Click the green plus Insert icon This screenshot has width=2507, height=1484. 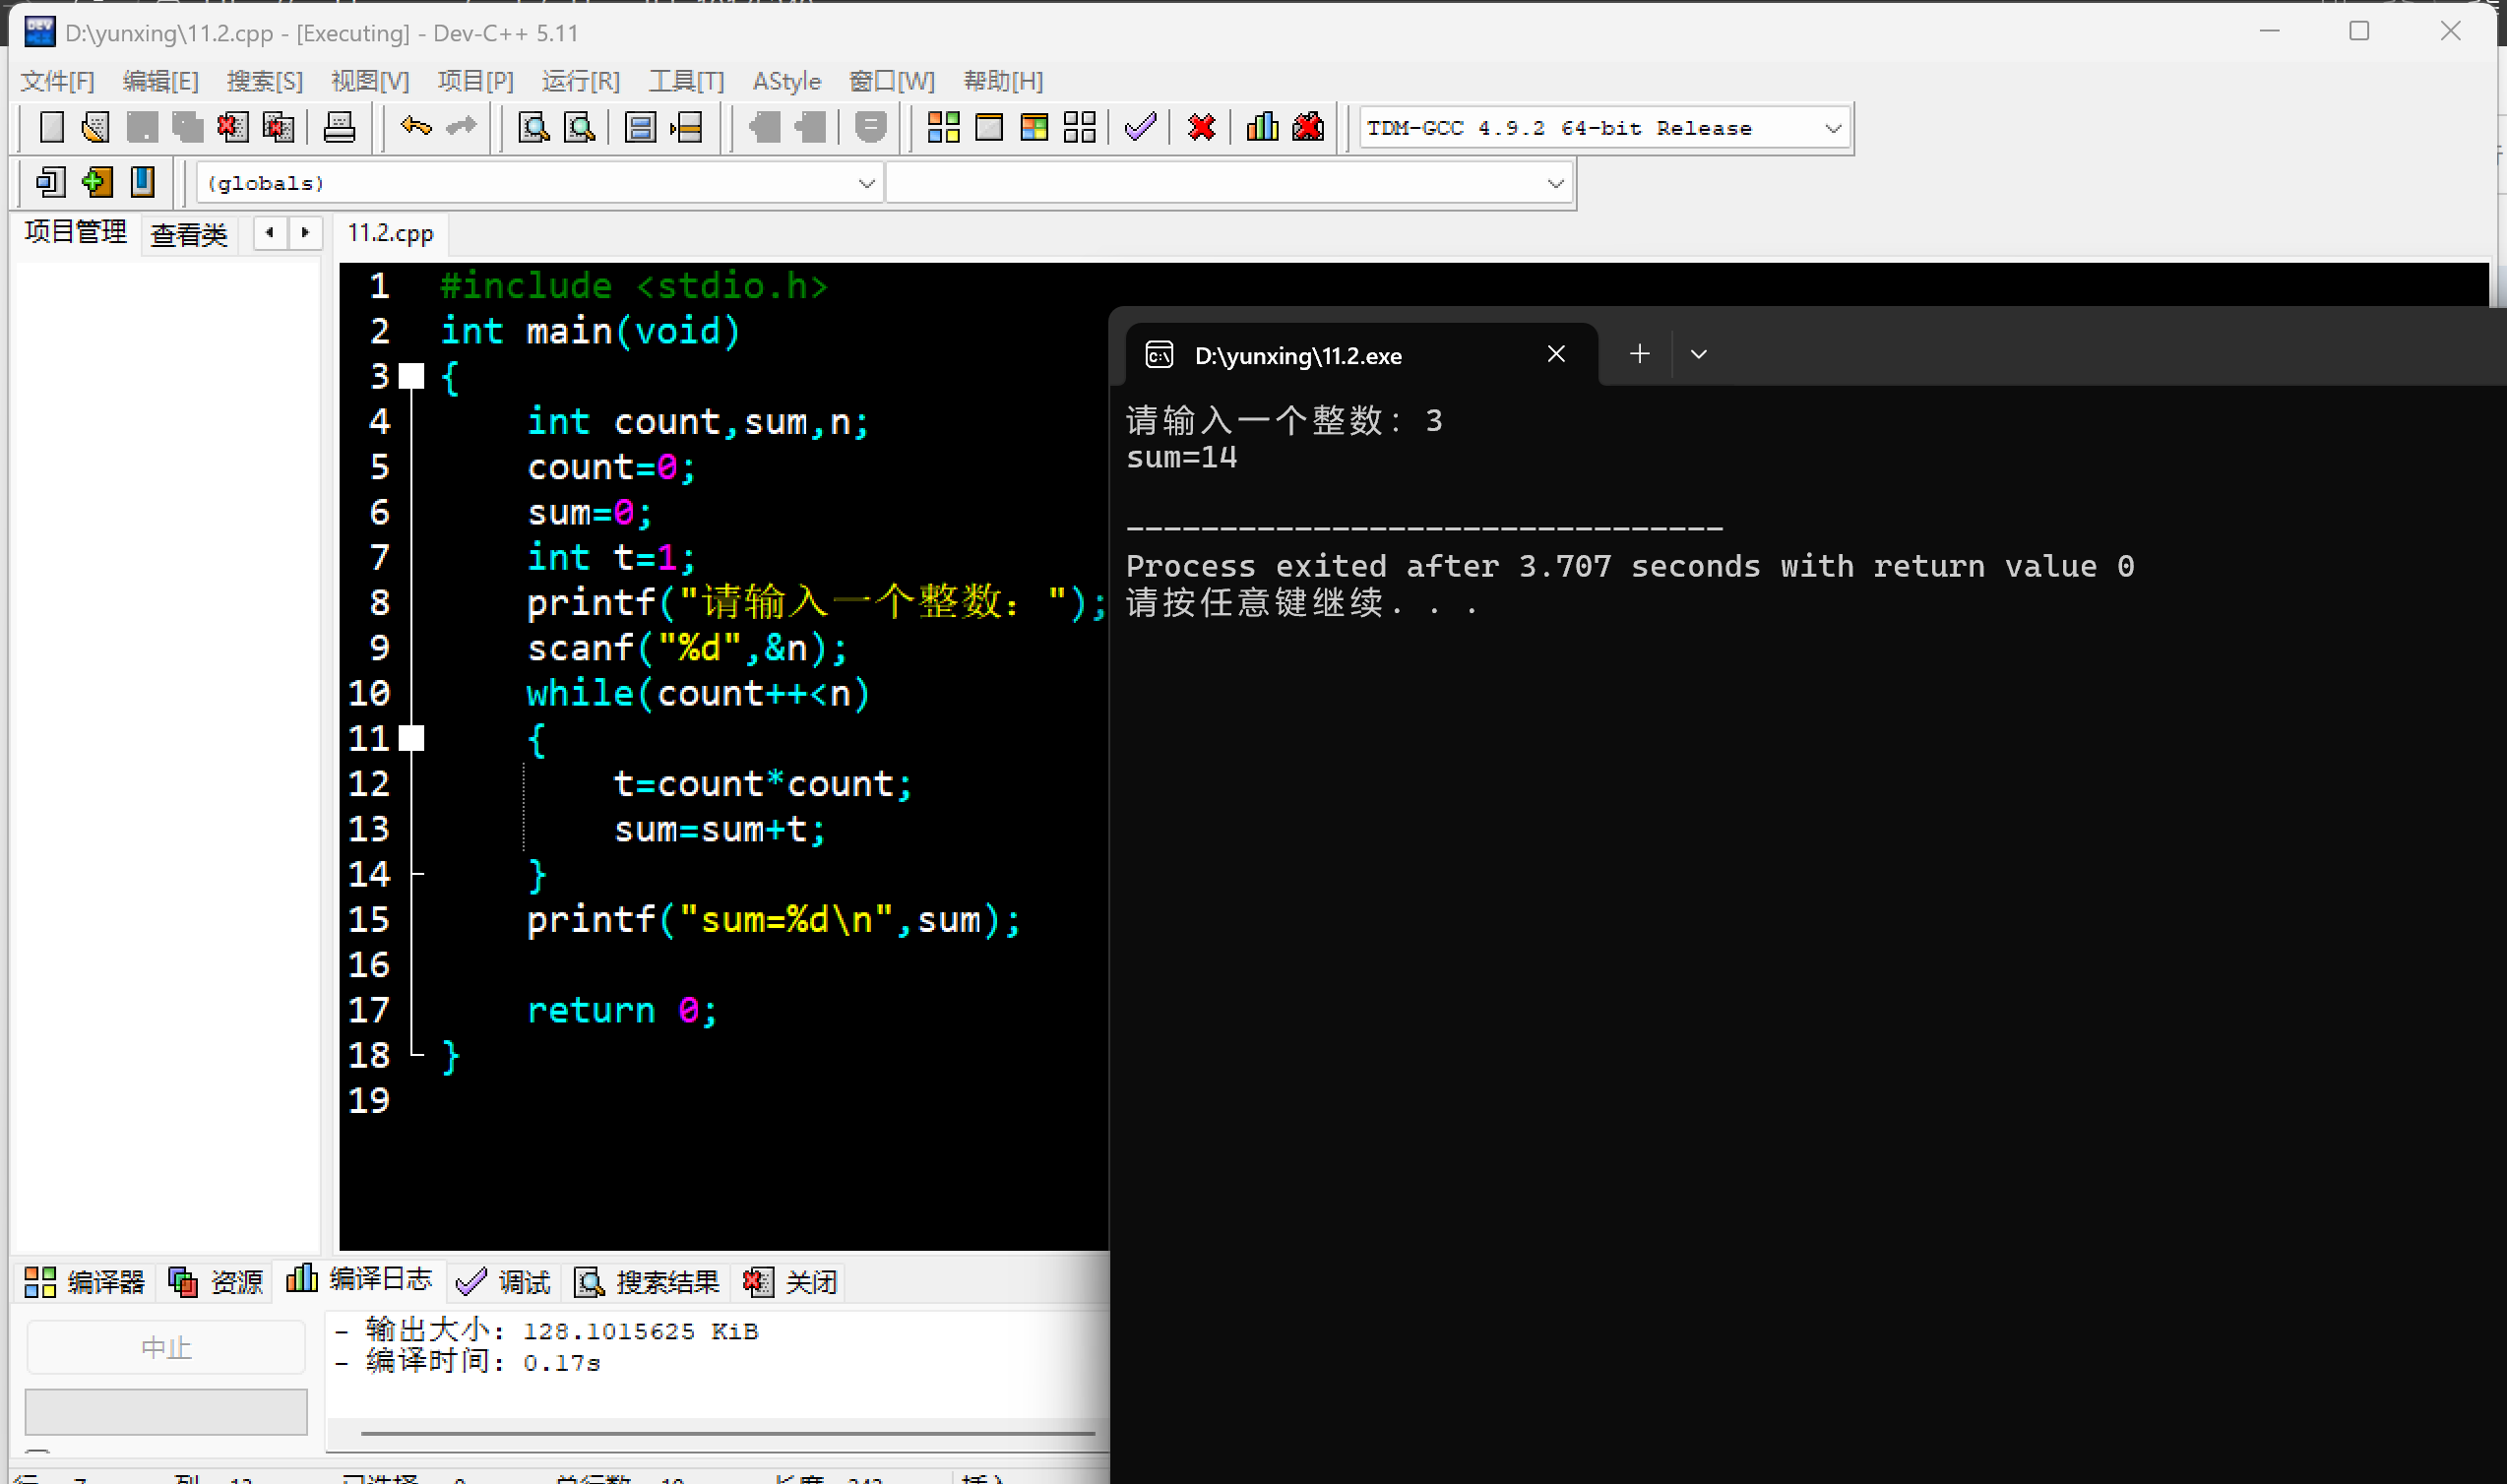click(x=96, y=182)
